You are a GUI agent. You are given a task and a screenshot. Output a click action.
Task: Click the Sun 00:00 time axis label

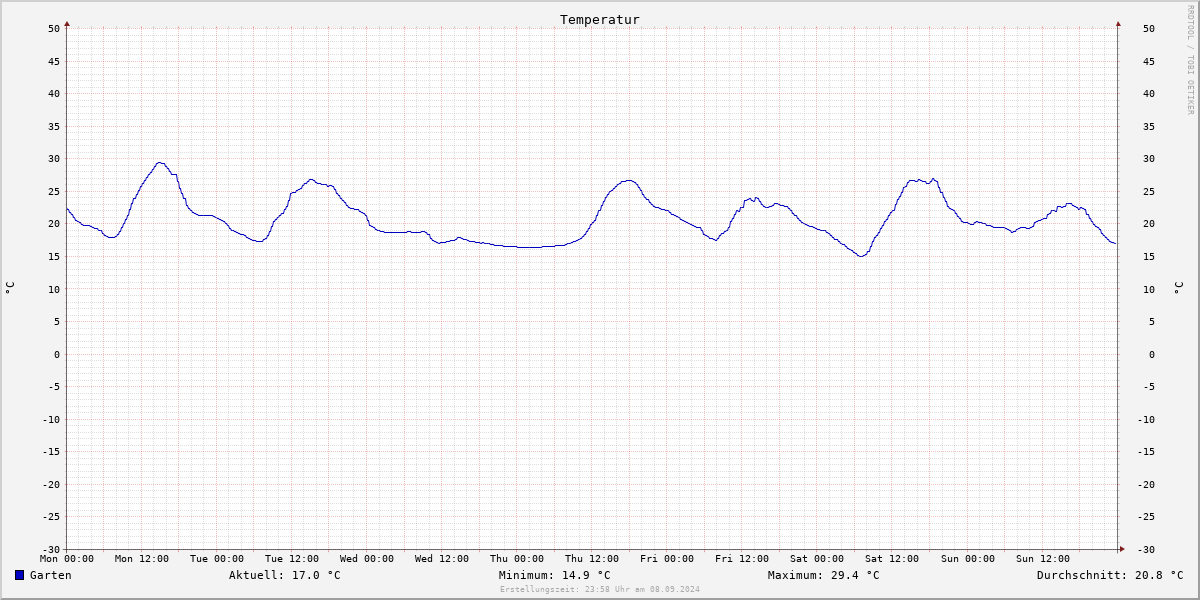967,559
